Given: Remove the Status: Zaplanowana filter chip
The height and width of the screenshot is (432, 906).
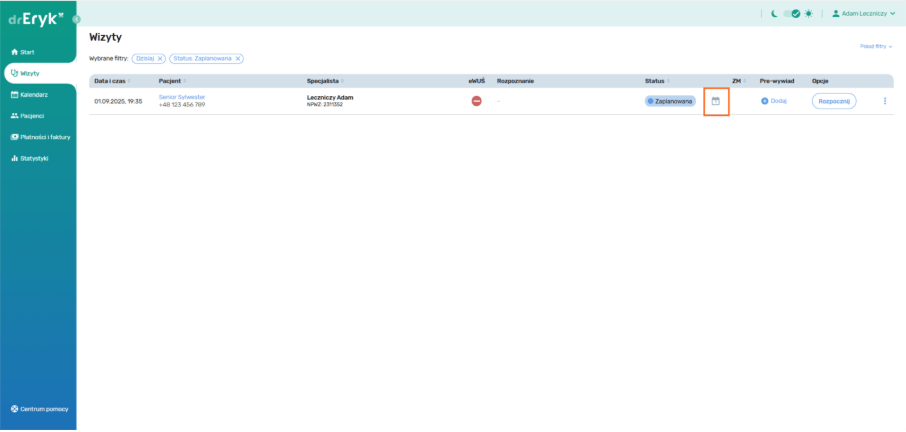Looking at the screenshot, I should 237,58.
